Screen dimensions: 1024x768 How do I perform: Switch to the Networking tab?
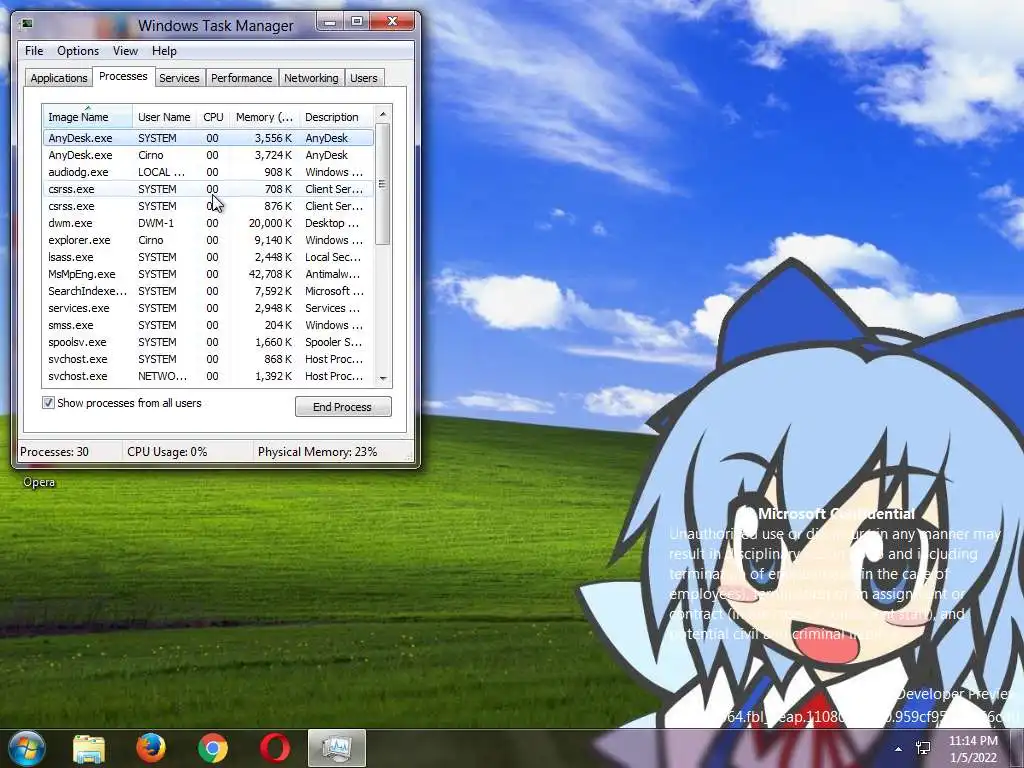coord(311,78)
